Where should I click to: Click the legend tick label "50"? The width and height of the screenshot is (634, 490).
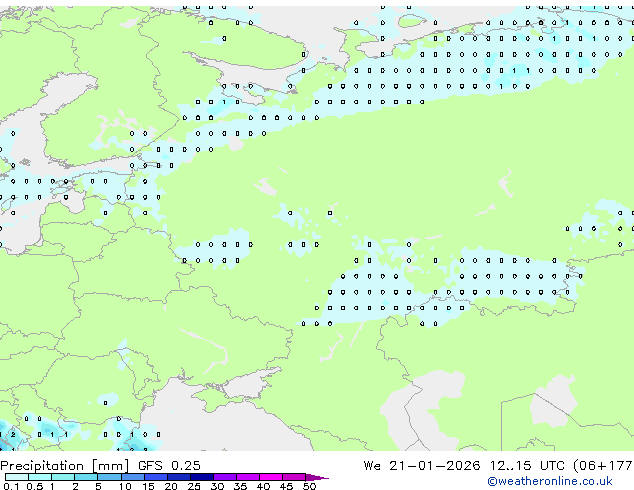[309, 486]
